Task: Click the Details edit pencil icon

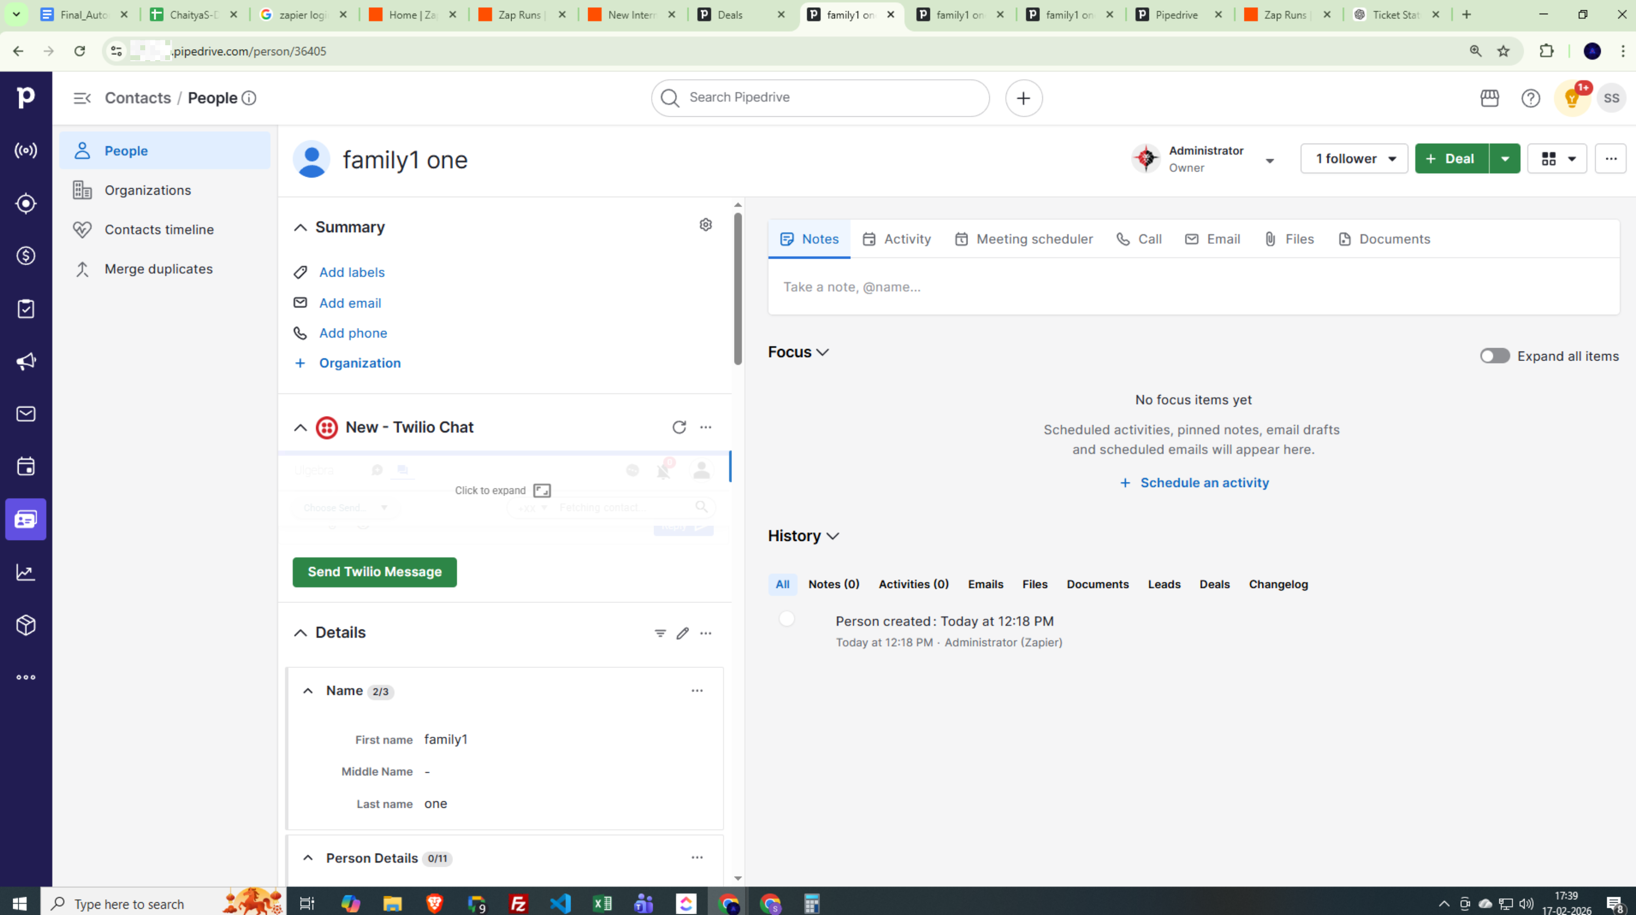Action: tap(682, 633)
